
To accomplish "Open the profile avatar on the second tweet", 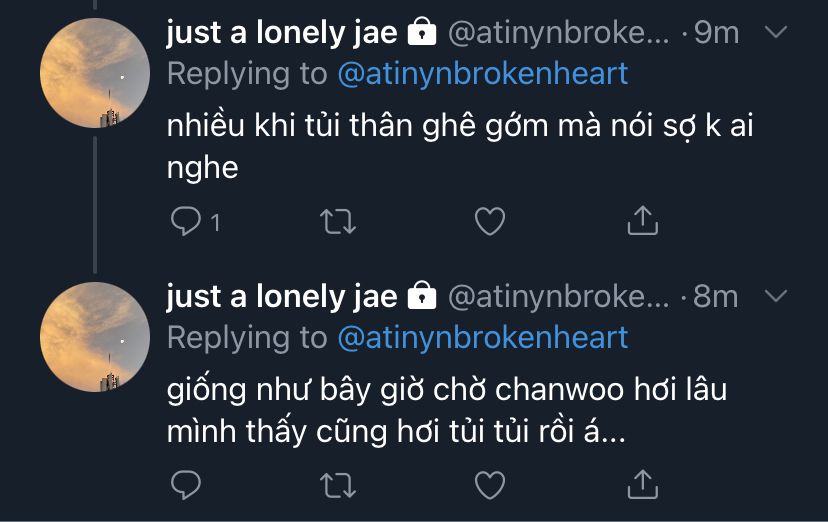I will tap(95, 337).
